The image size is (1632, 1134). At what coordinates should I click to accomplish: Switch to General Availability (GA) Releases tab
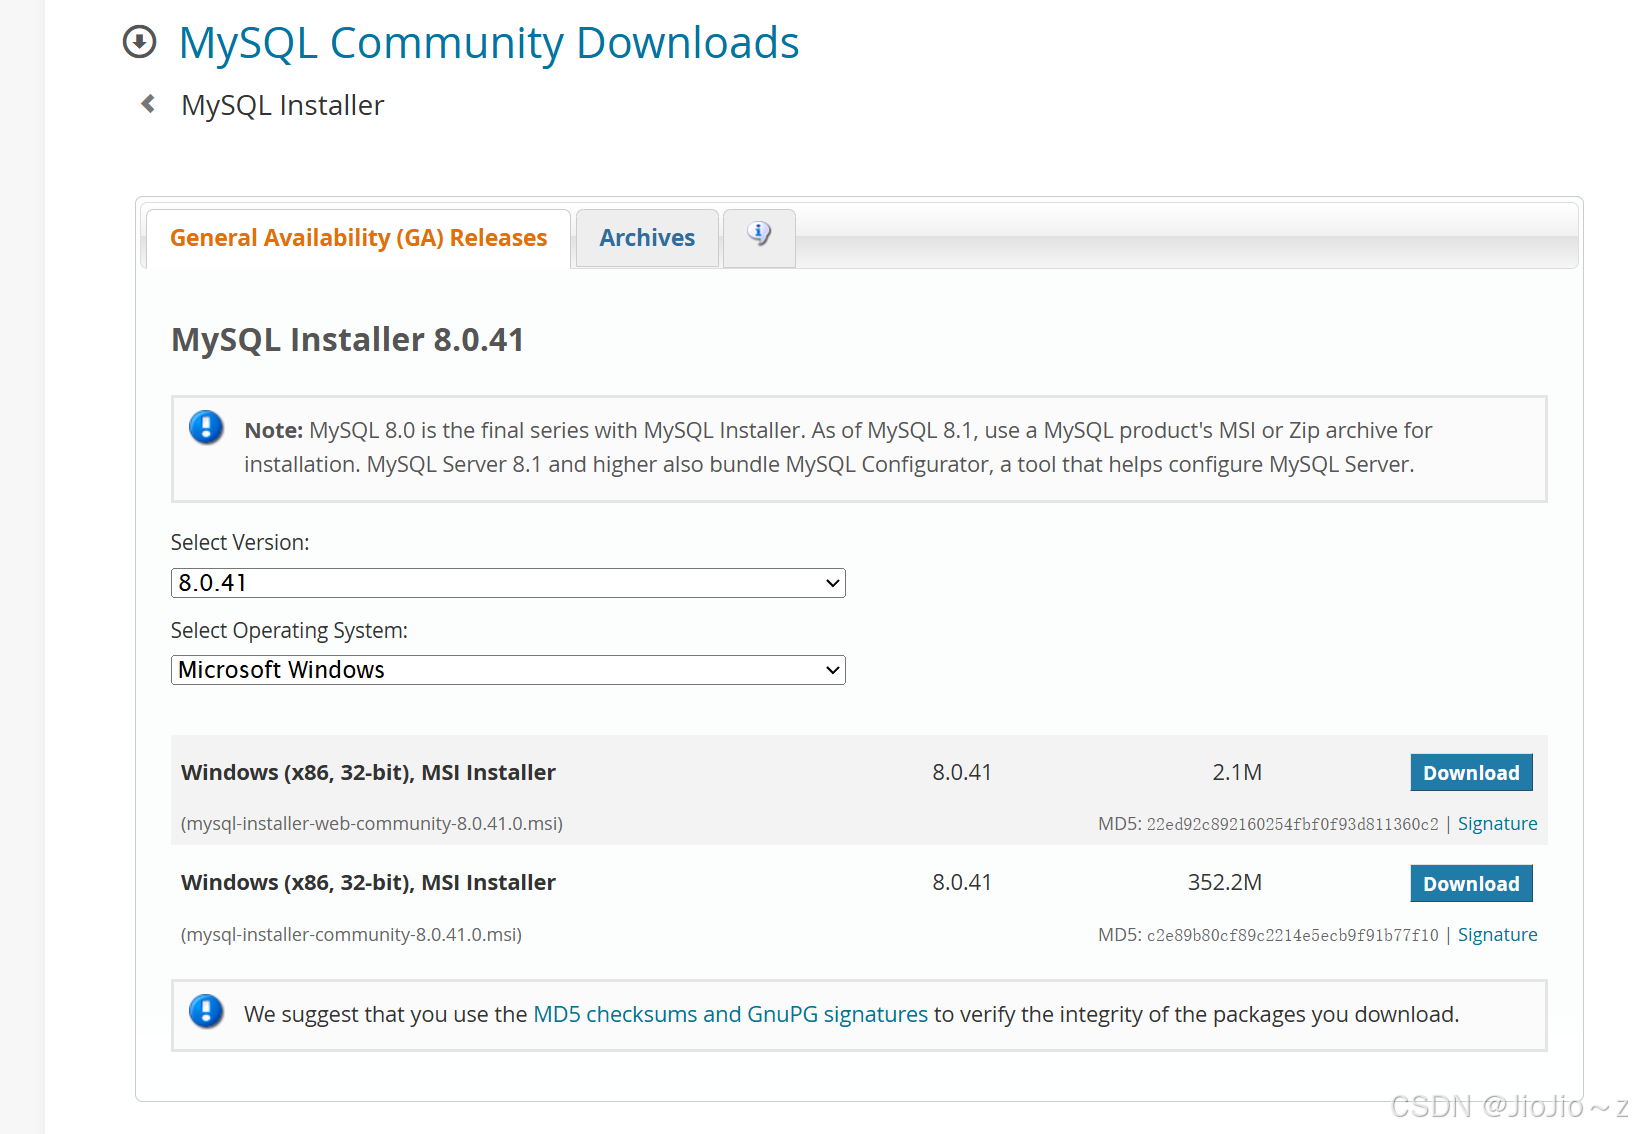(358, 238)
